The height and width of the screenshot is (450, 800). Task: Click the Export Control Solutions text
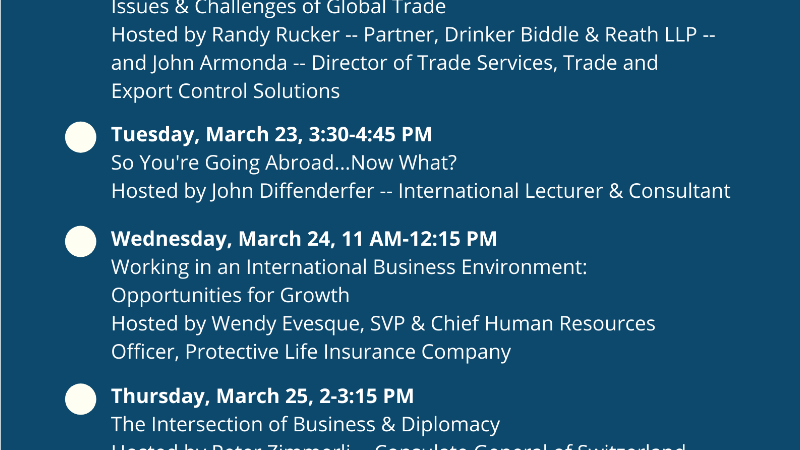[226, 91]
